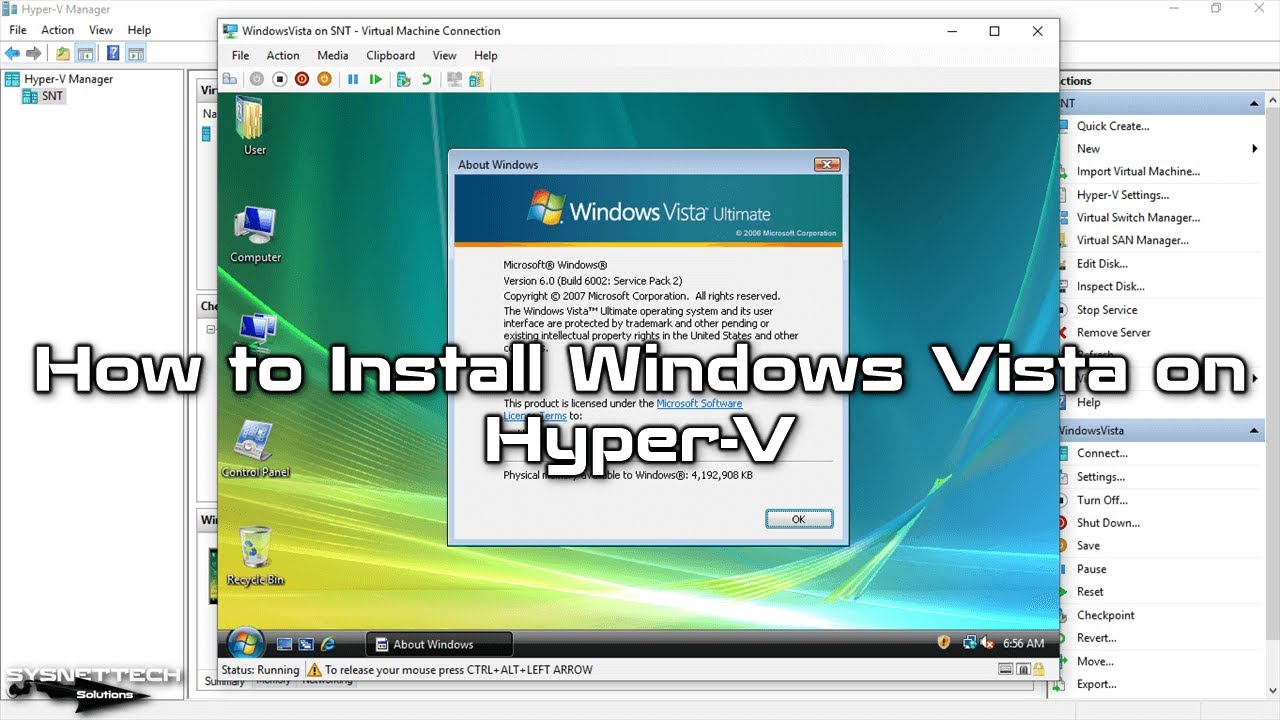Toggle Show/Hide Console Tree toolbar icon
This screenshot has height=720, width=1280.
86,53
